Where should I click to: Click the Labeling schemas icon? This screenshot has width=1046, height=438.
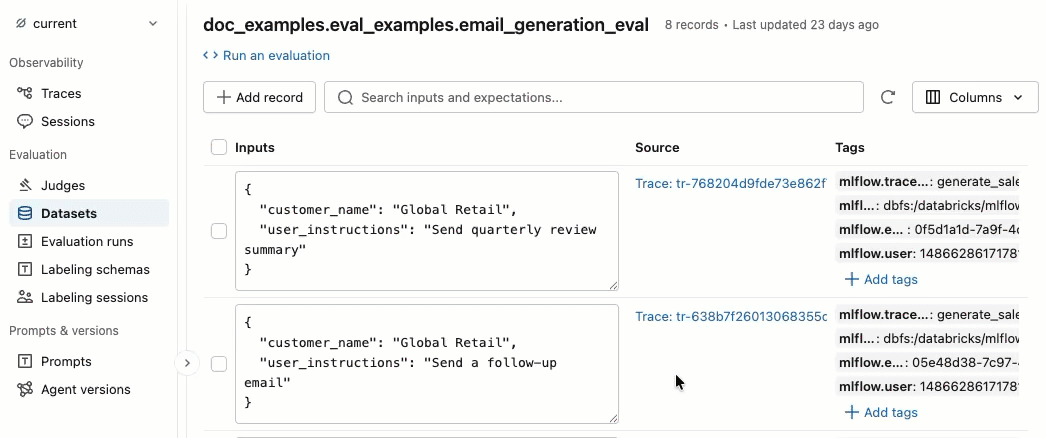25,269
